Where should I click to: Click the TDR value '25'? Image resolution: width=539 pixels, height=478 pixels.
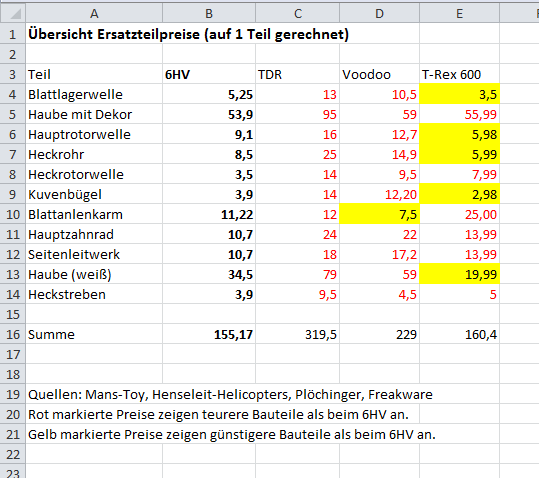click(x=297, y=154)
